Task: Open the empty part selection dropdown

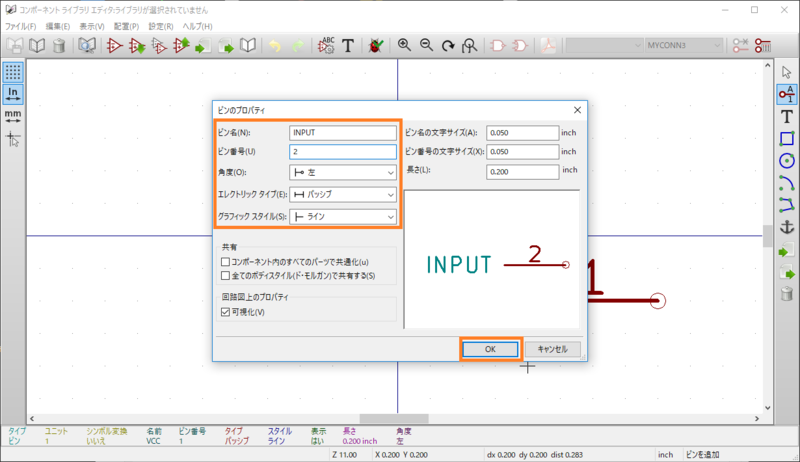Action: point(604,45)
